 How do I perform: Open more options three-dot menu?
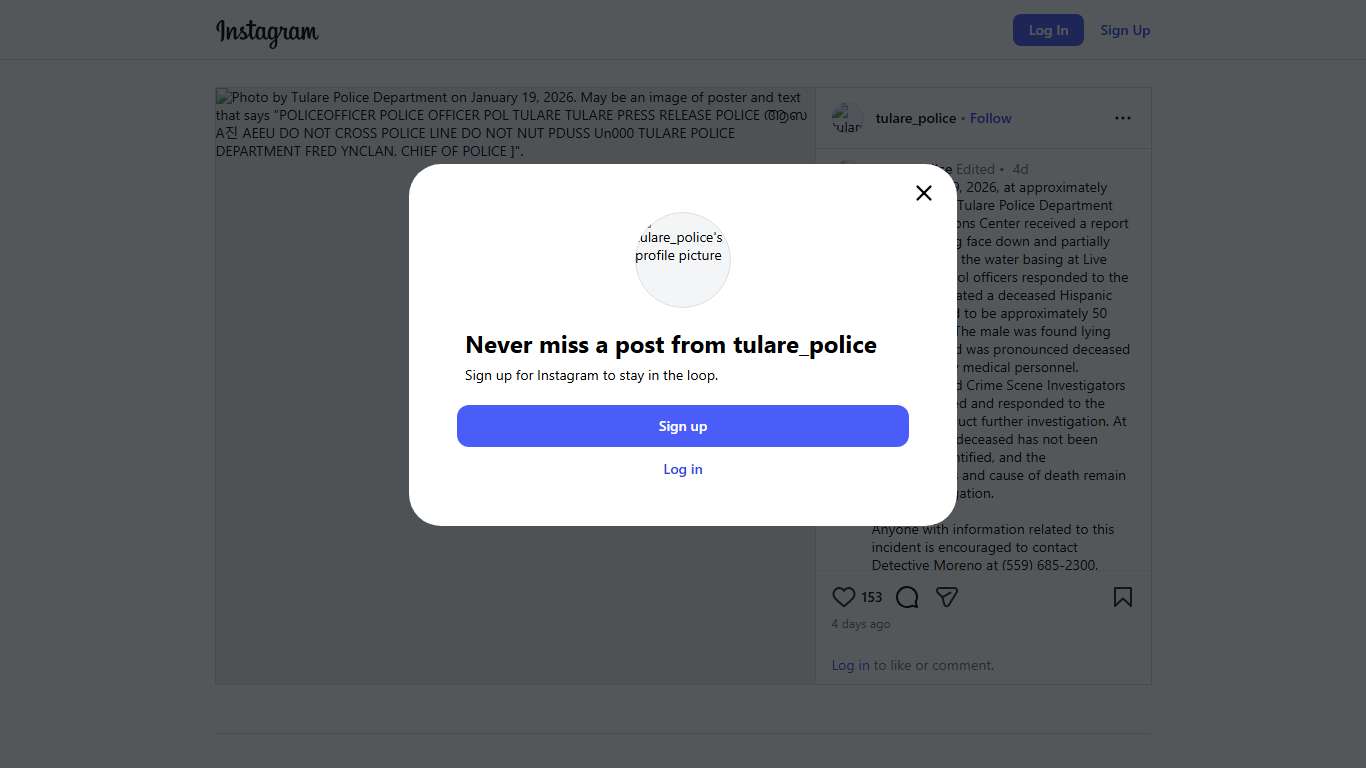click(x=1123, y=118)
